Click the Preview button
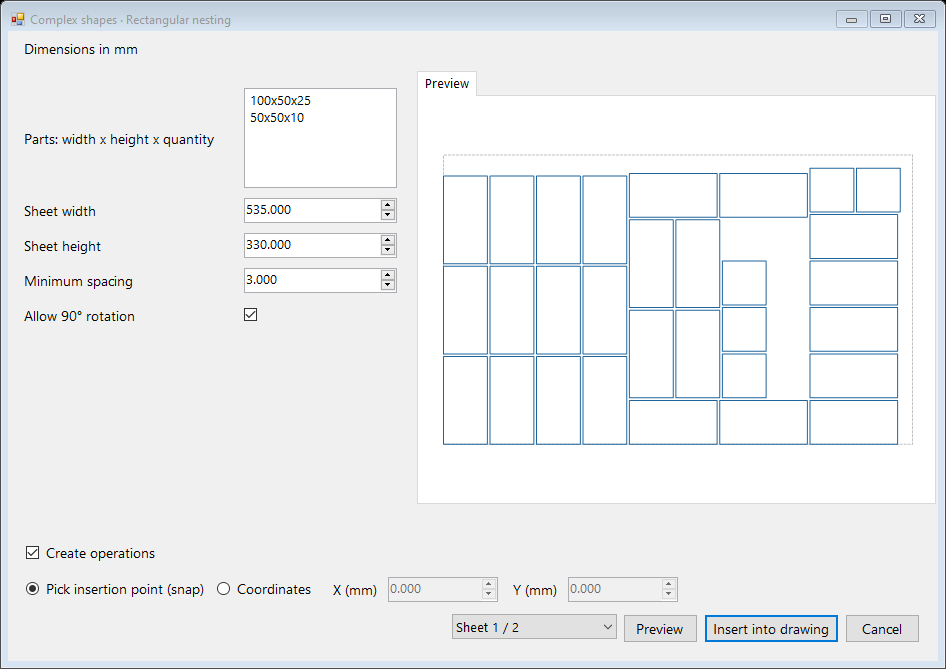This screenshot has width=946, height=669. click(x=659, y=629)
